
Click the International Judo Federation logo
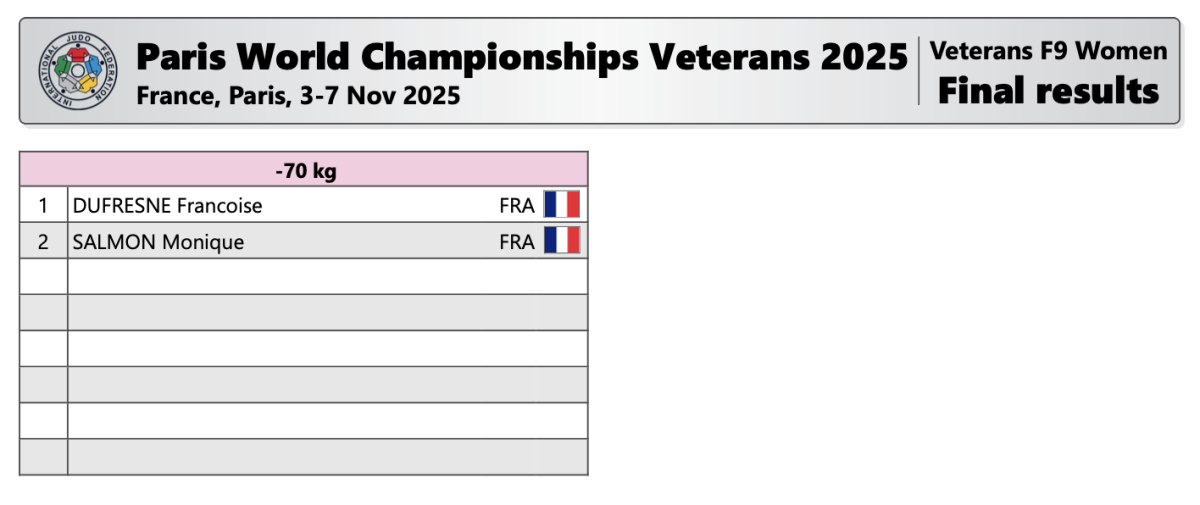point(76,70)
